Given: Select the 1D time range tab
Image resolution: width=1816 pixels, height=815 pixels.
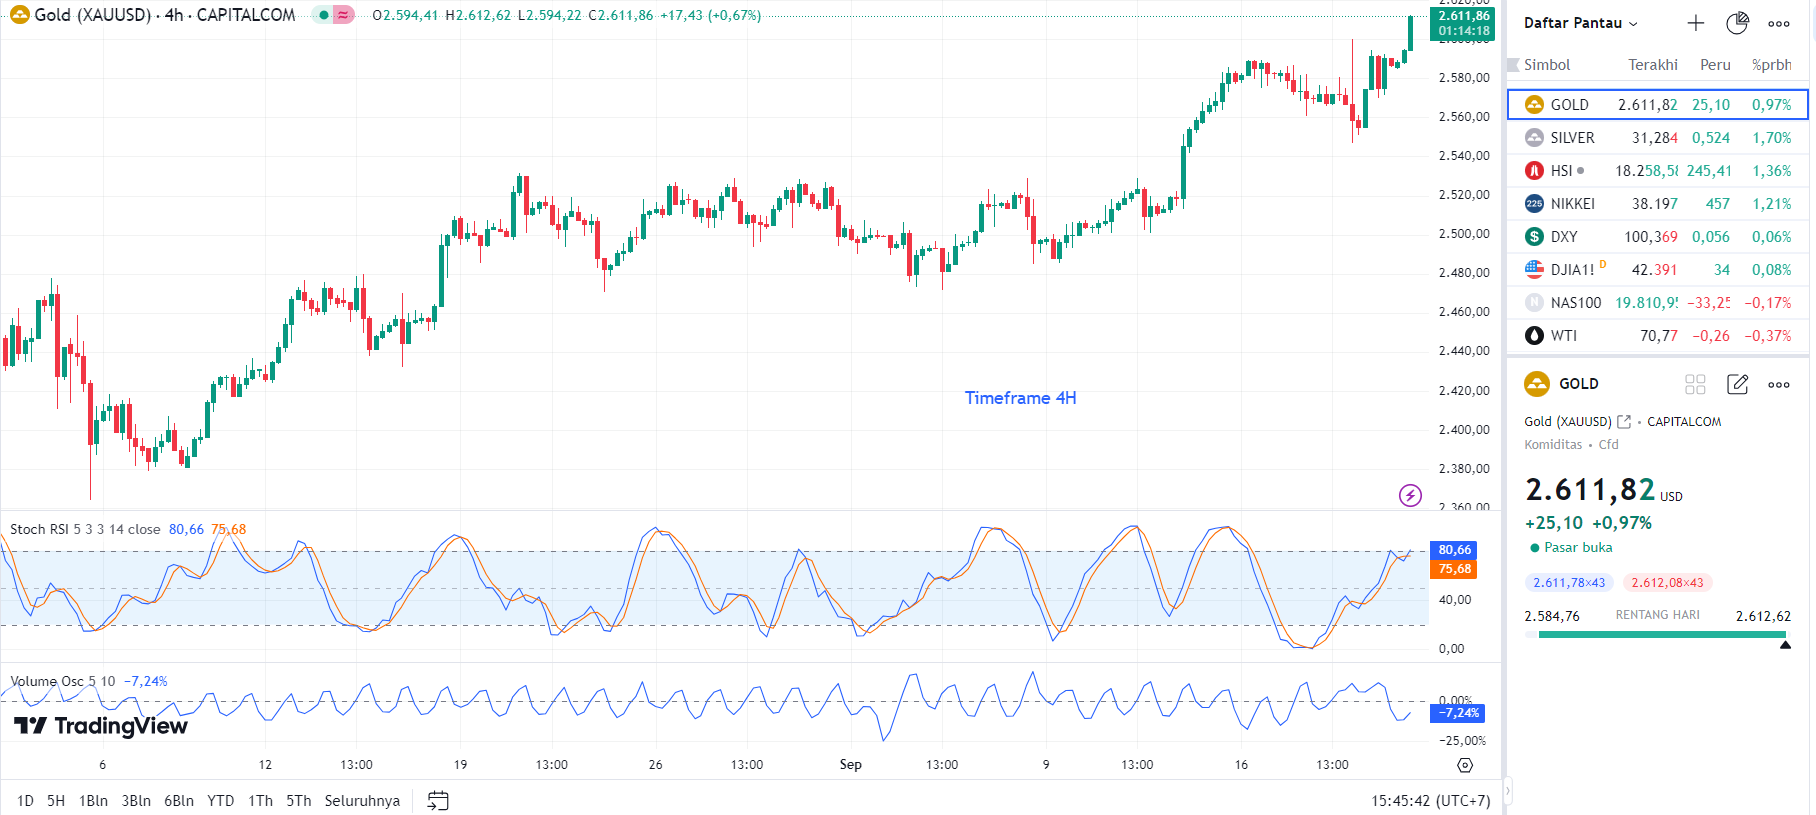Looking at the screenshot, I should click(x=25, y=800).
